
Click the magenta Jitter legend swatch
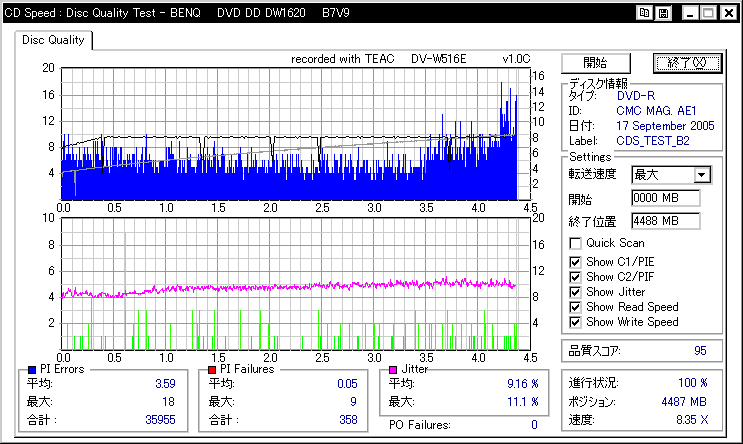point(393,370)
